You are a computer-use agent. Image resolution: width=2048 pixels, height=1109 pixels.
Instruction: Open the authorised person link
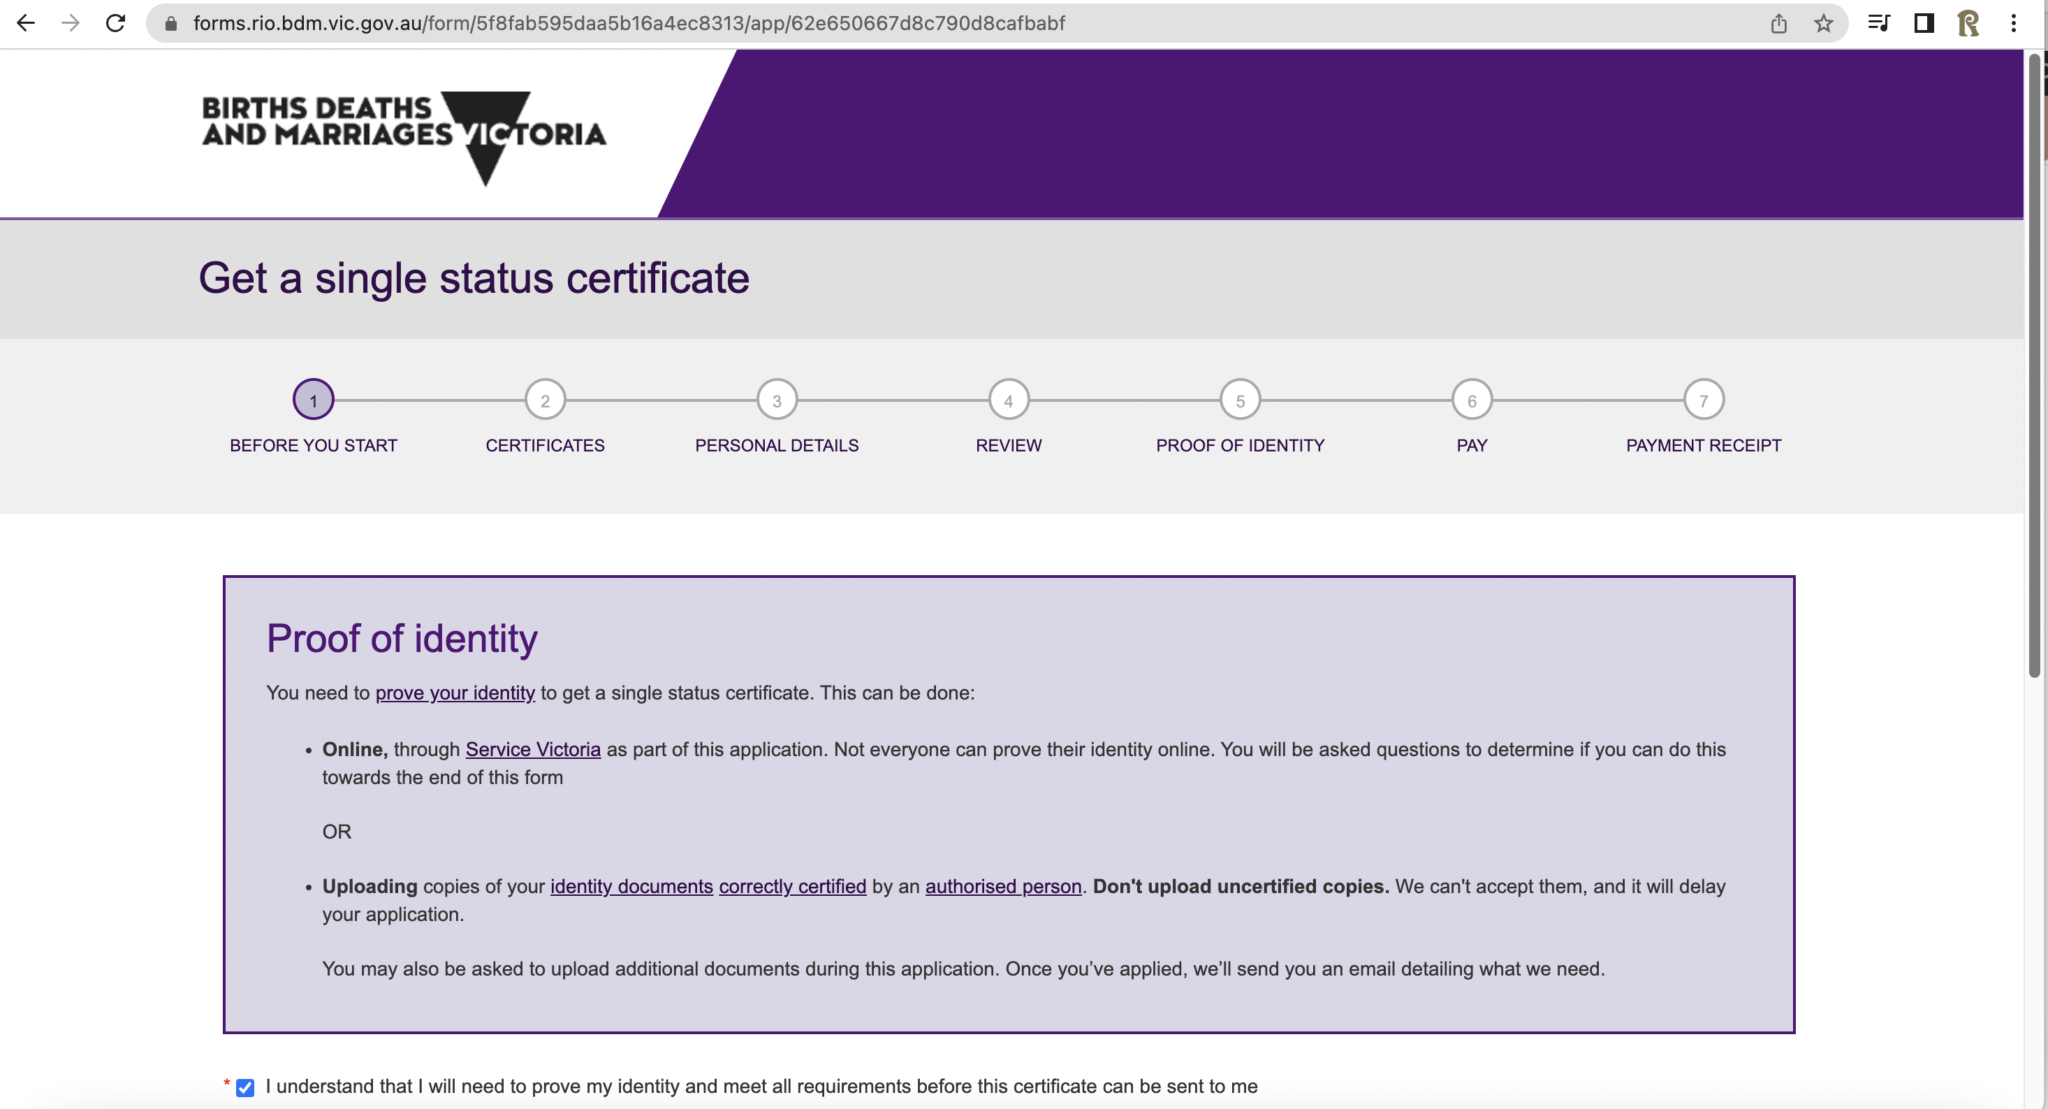(x=1003, y=886)
